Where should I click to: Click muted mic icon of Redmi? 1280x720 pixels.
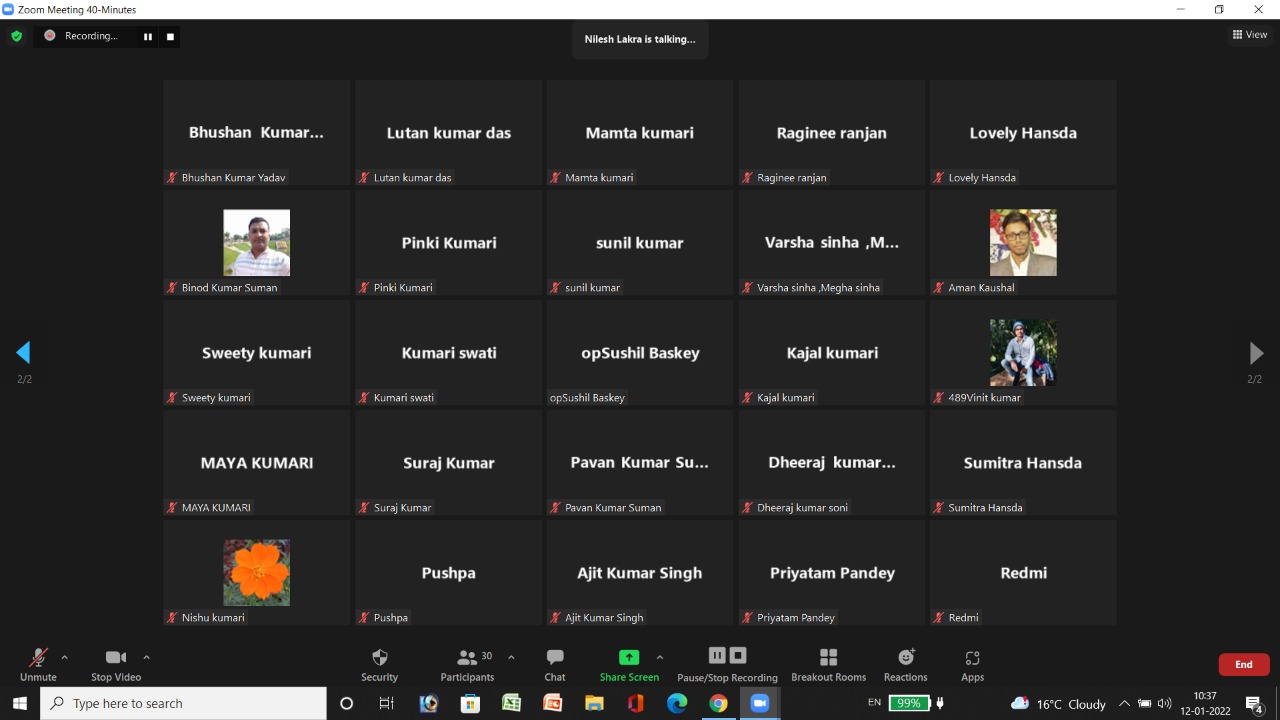(x=939, y=617)
